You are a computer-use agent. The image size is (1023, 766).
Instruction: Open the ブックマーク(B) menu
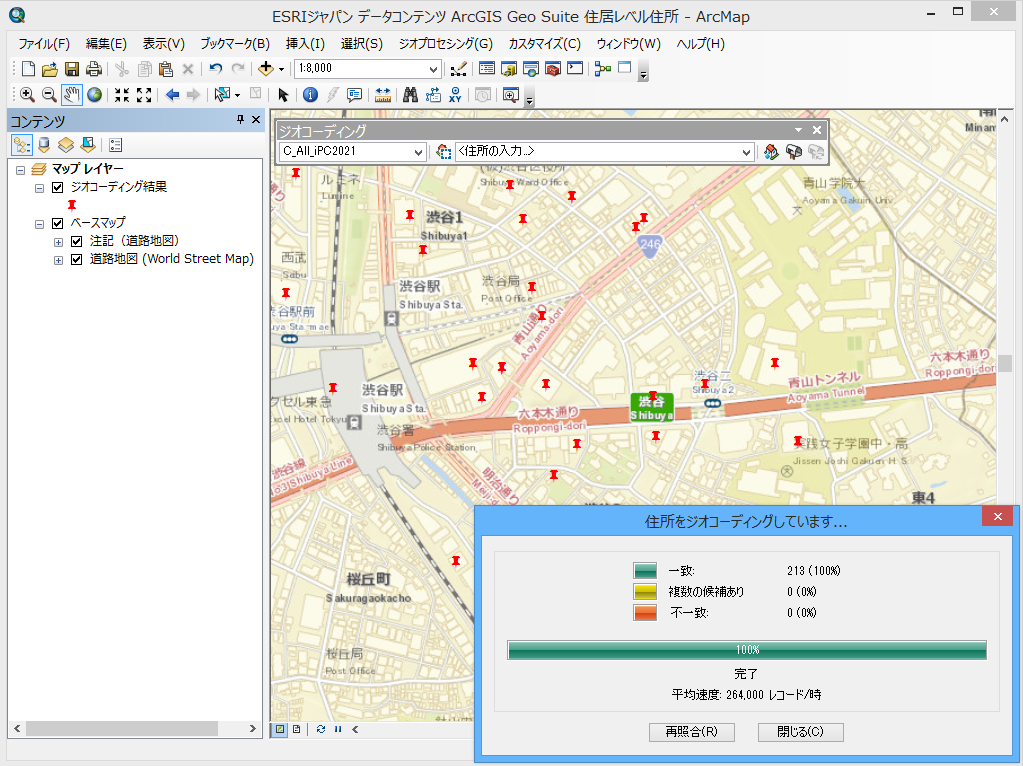(x=235, y=44)
